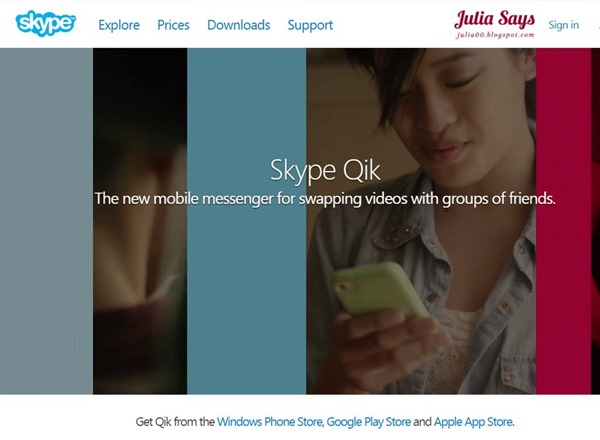This screenshot has width=600, height=440.
Task: Open the Prices menu
Action: pyautogui.click(x=173, y=25)
